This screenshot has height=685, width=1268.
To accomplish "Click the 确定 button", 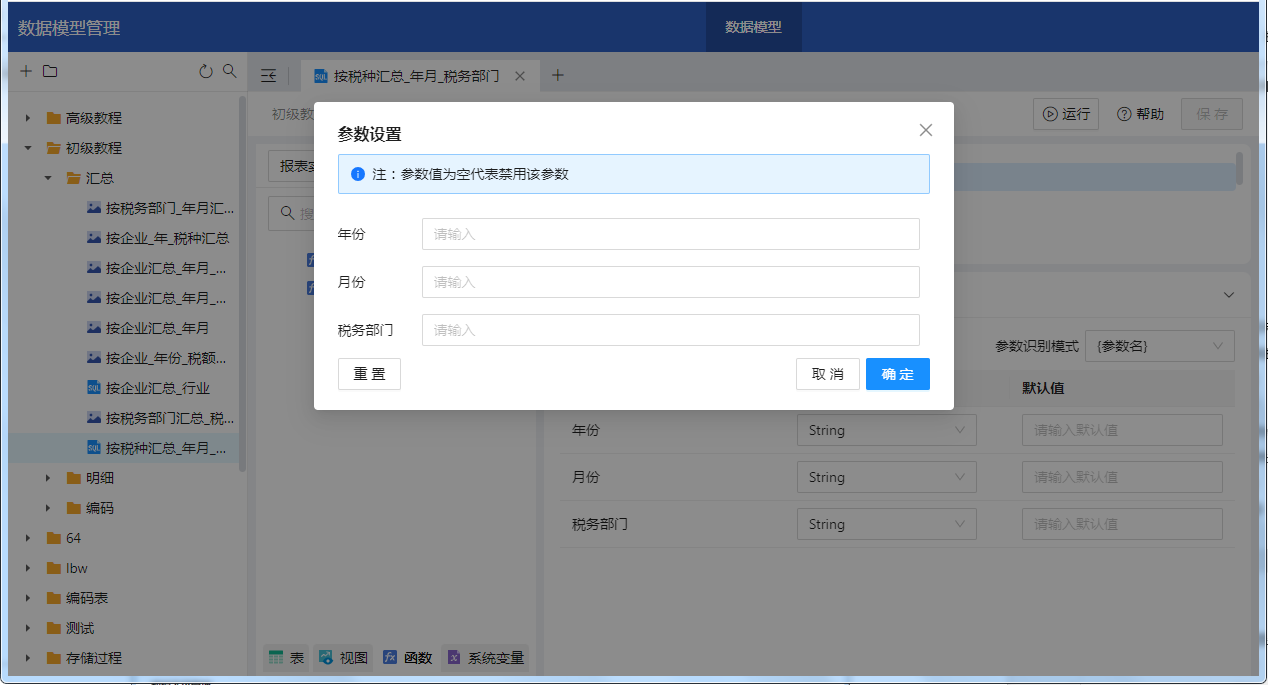I will click(x=897, y=374).
